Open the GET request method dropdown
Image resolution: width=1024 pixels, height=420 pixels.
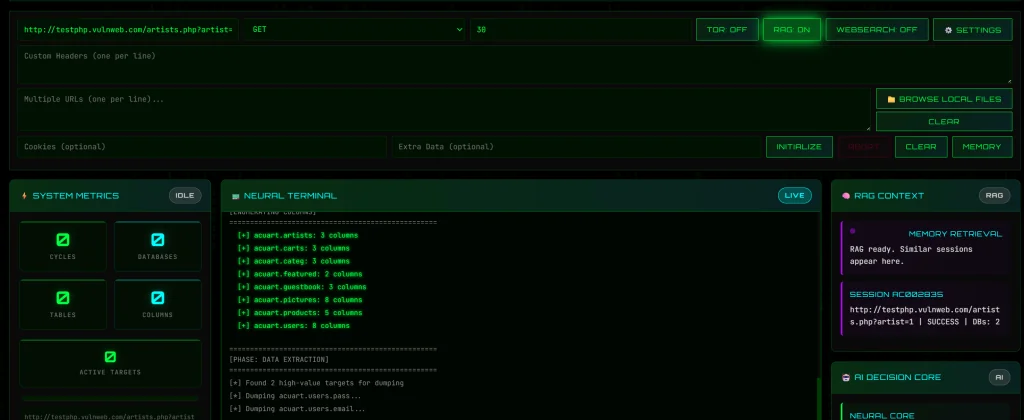[x=355, y=30]
